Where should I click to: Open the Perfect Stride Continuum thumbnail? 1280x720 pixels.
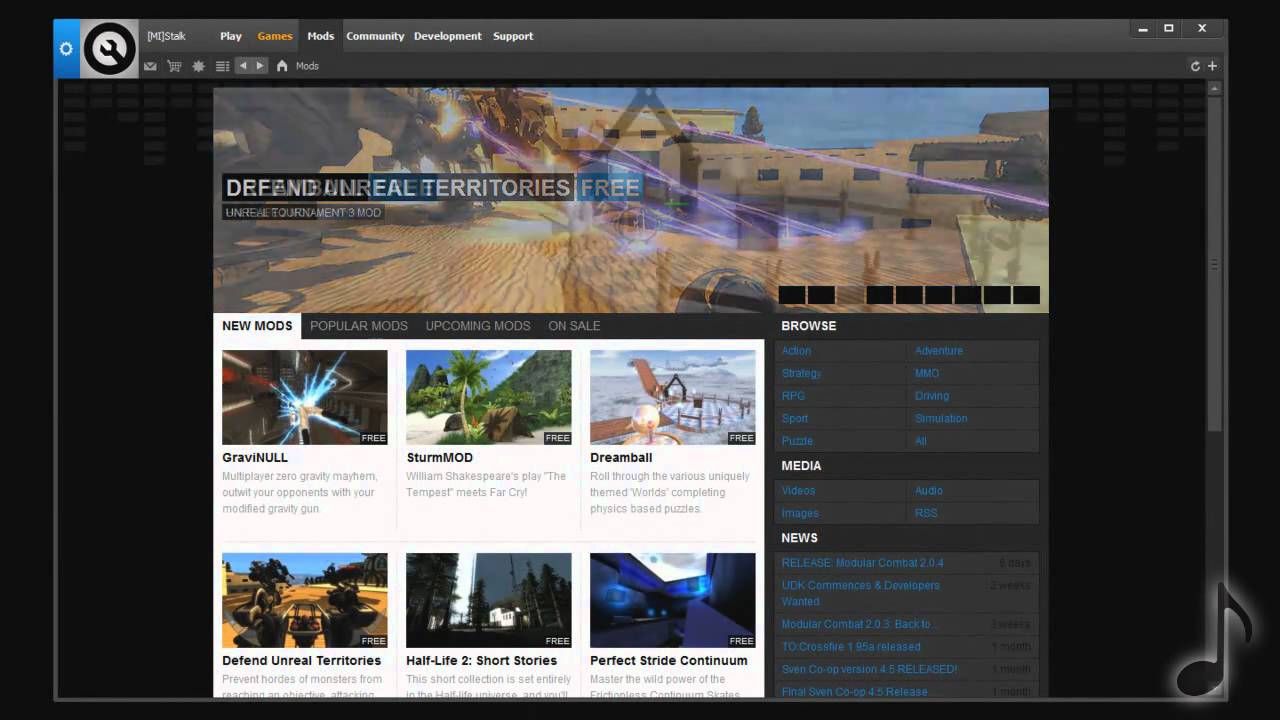[673, 600]
